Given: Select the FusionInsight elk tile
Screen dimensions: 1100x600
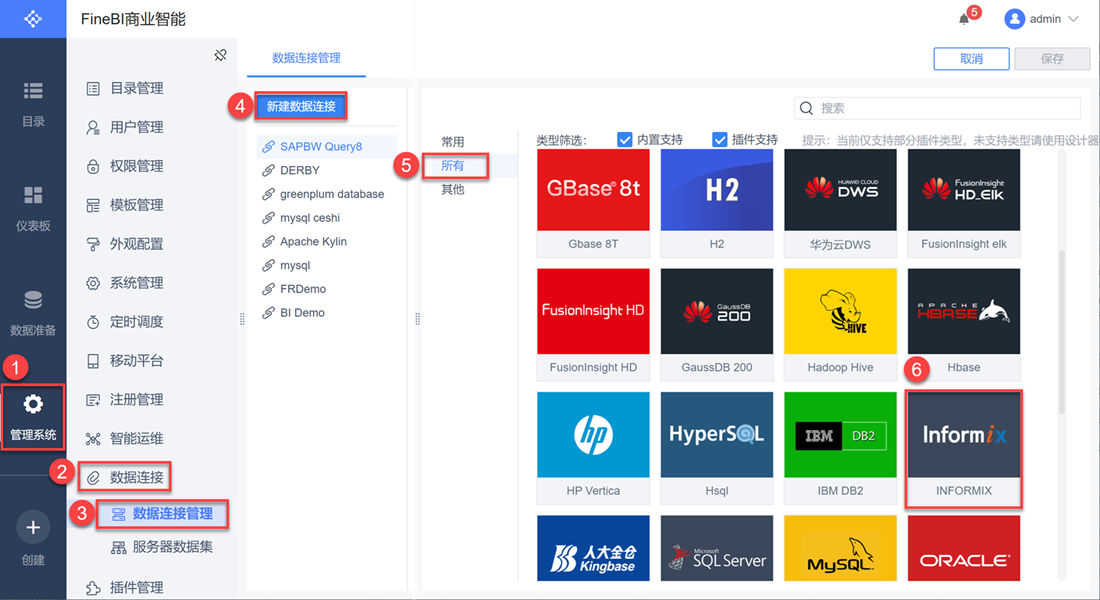Looking at the screenshot, I should point(964,203).
